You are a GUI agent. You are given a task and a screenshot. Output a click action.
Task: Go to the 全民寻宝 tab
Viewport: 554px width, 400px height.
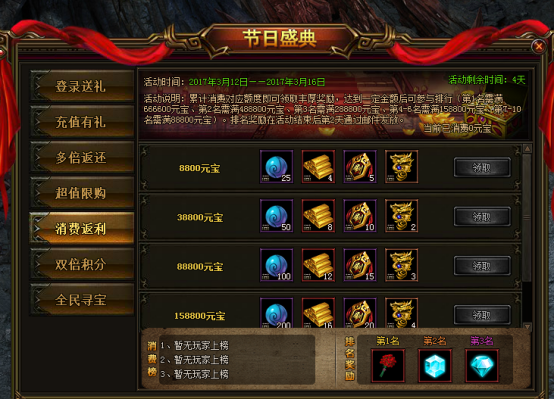pos(82,300)
